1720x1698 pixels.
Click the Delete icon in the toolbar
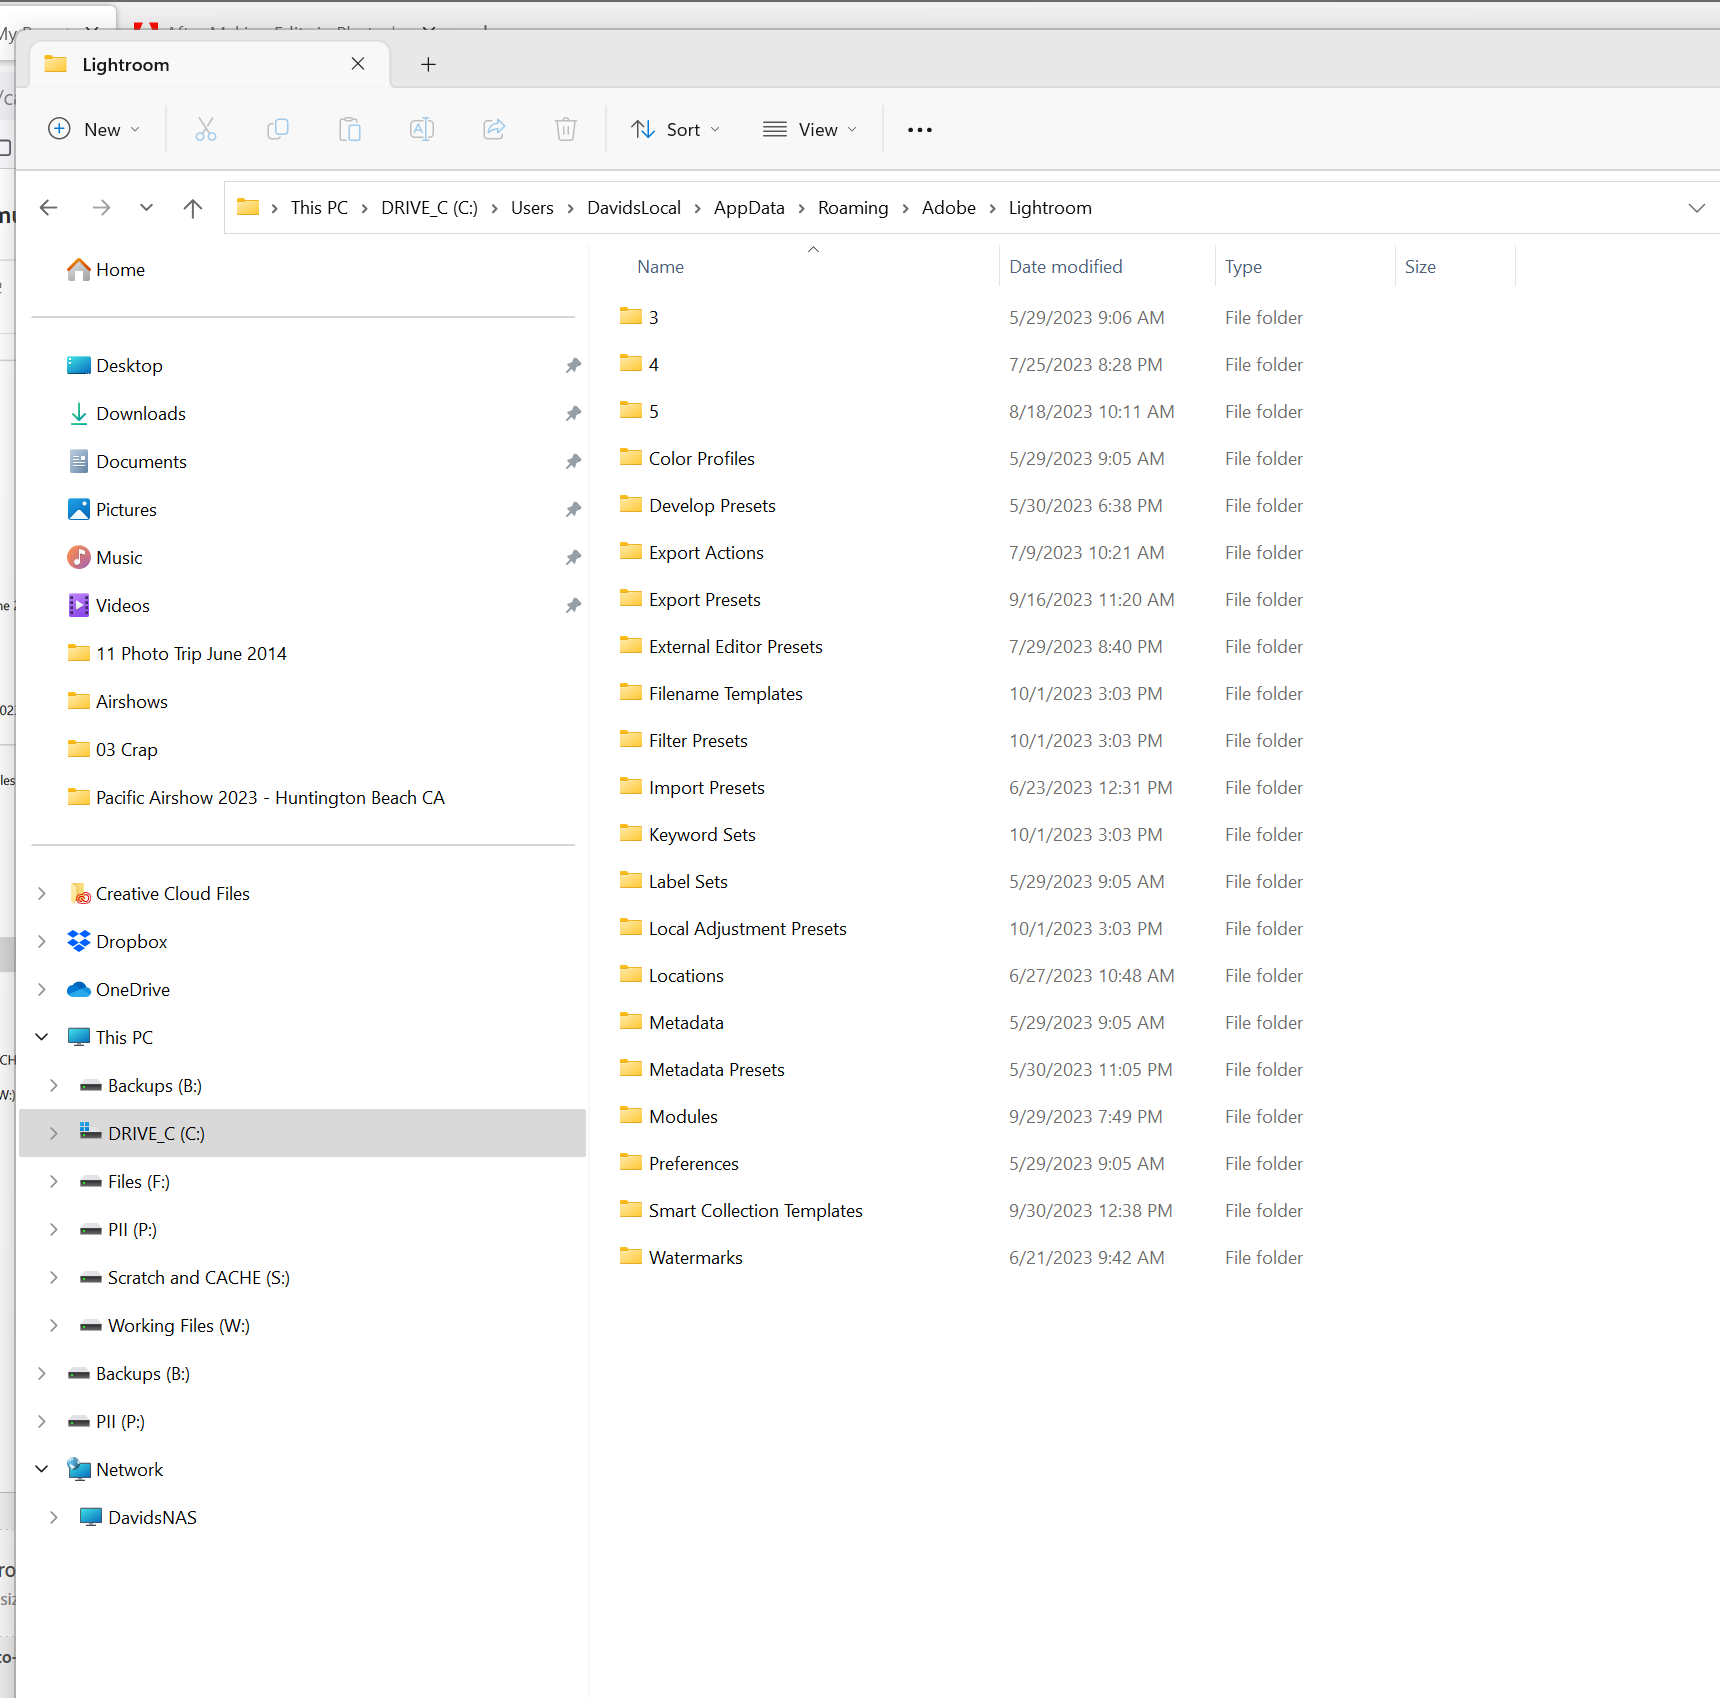tap(566, 129)
